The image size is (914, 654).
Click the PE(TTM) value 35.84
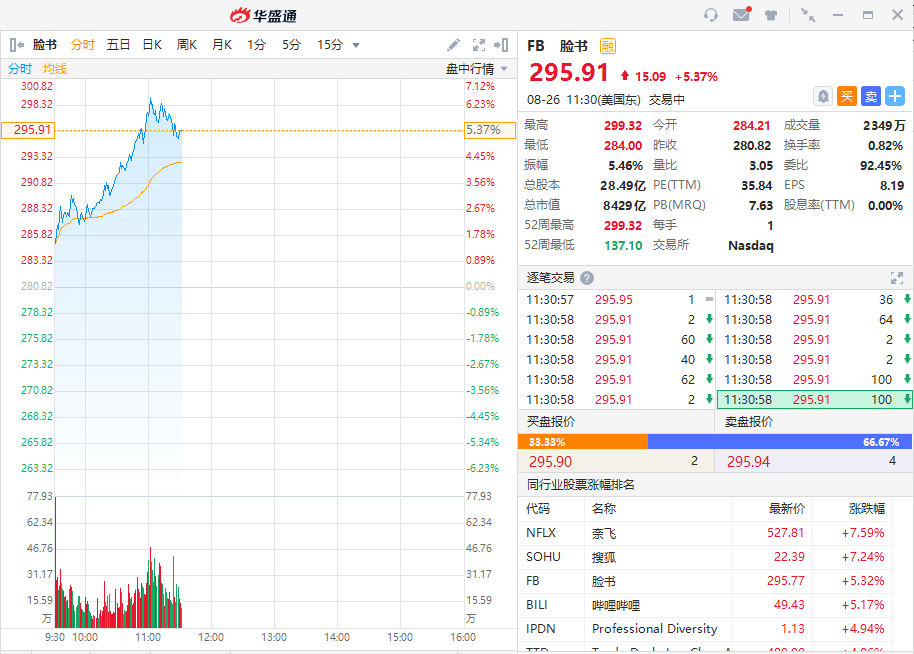tap(756, 185)
